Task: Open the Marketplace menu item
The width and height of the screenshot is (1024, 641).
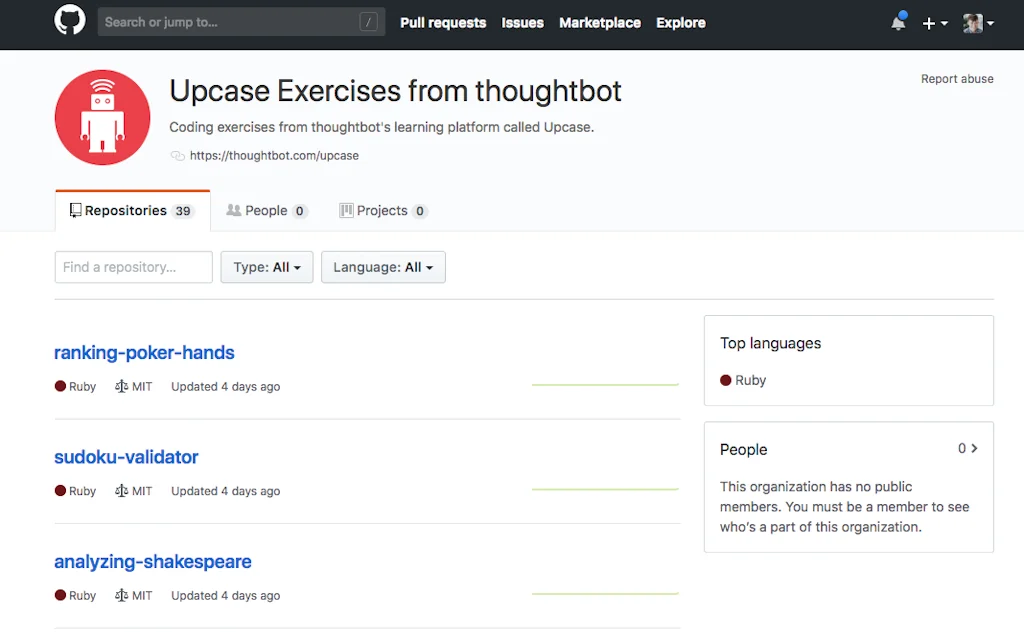Action: tap(599, 23)
